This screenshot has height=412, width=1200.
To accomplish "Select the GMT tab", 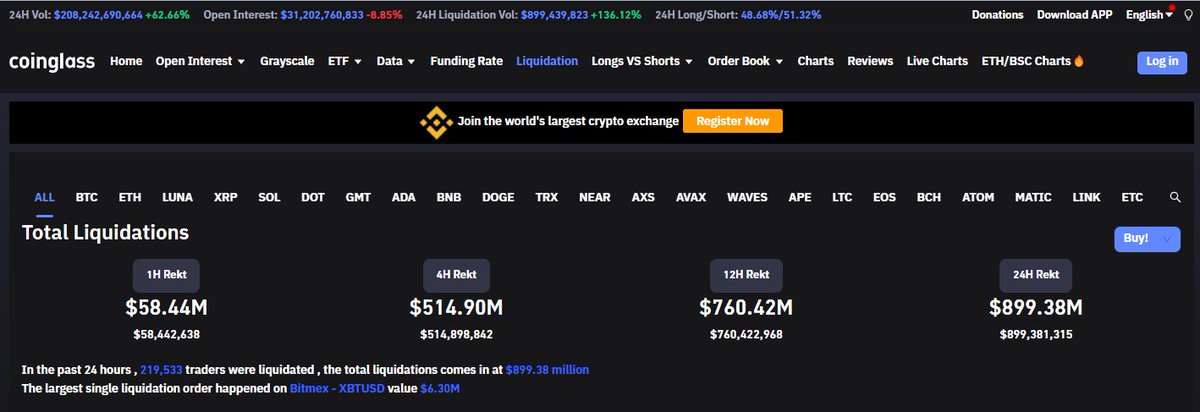I will click(x=358, y=198).
